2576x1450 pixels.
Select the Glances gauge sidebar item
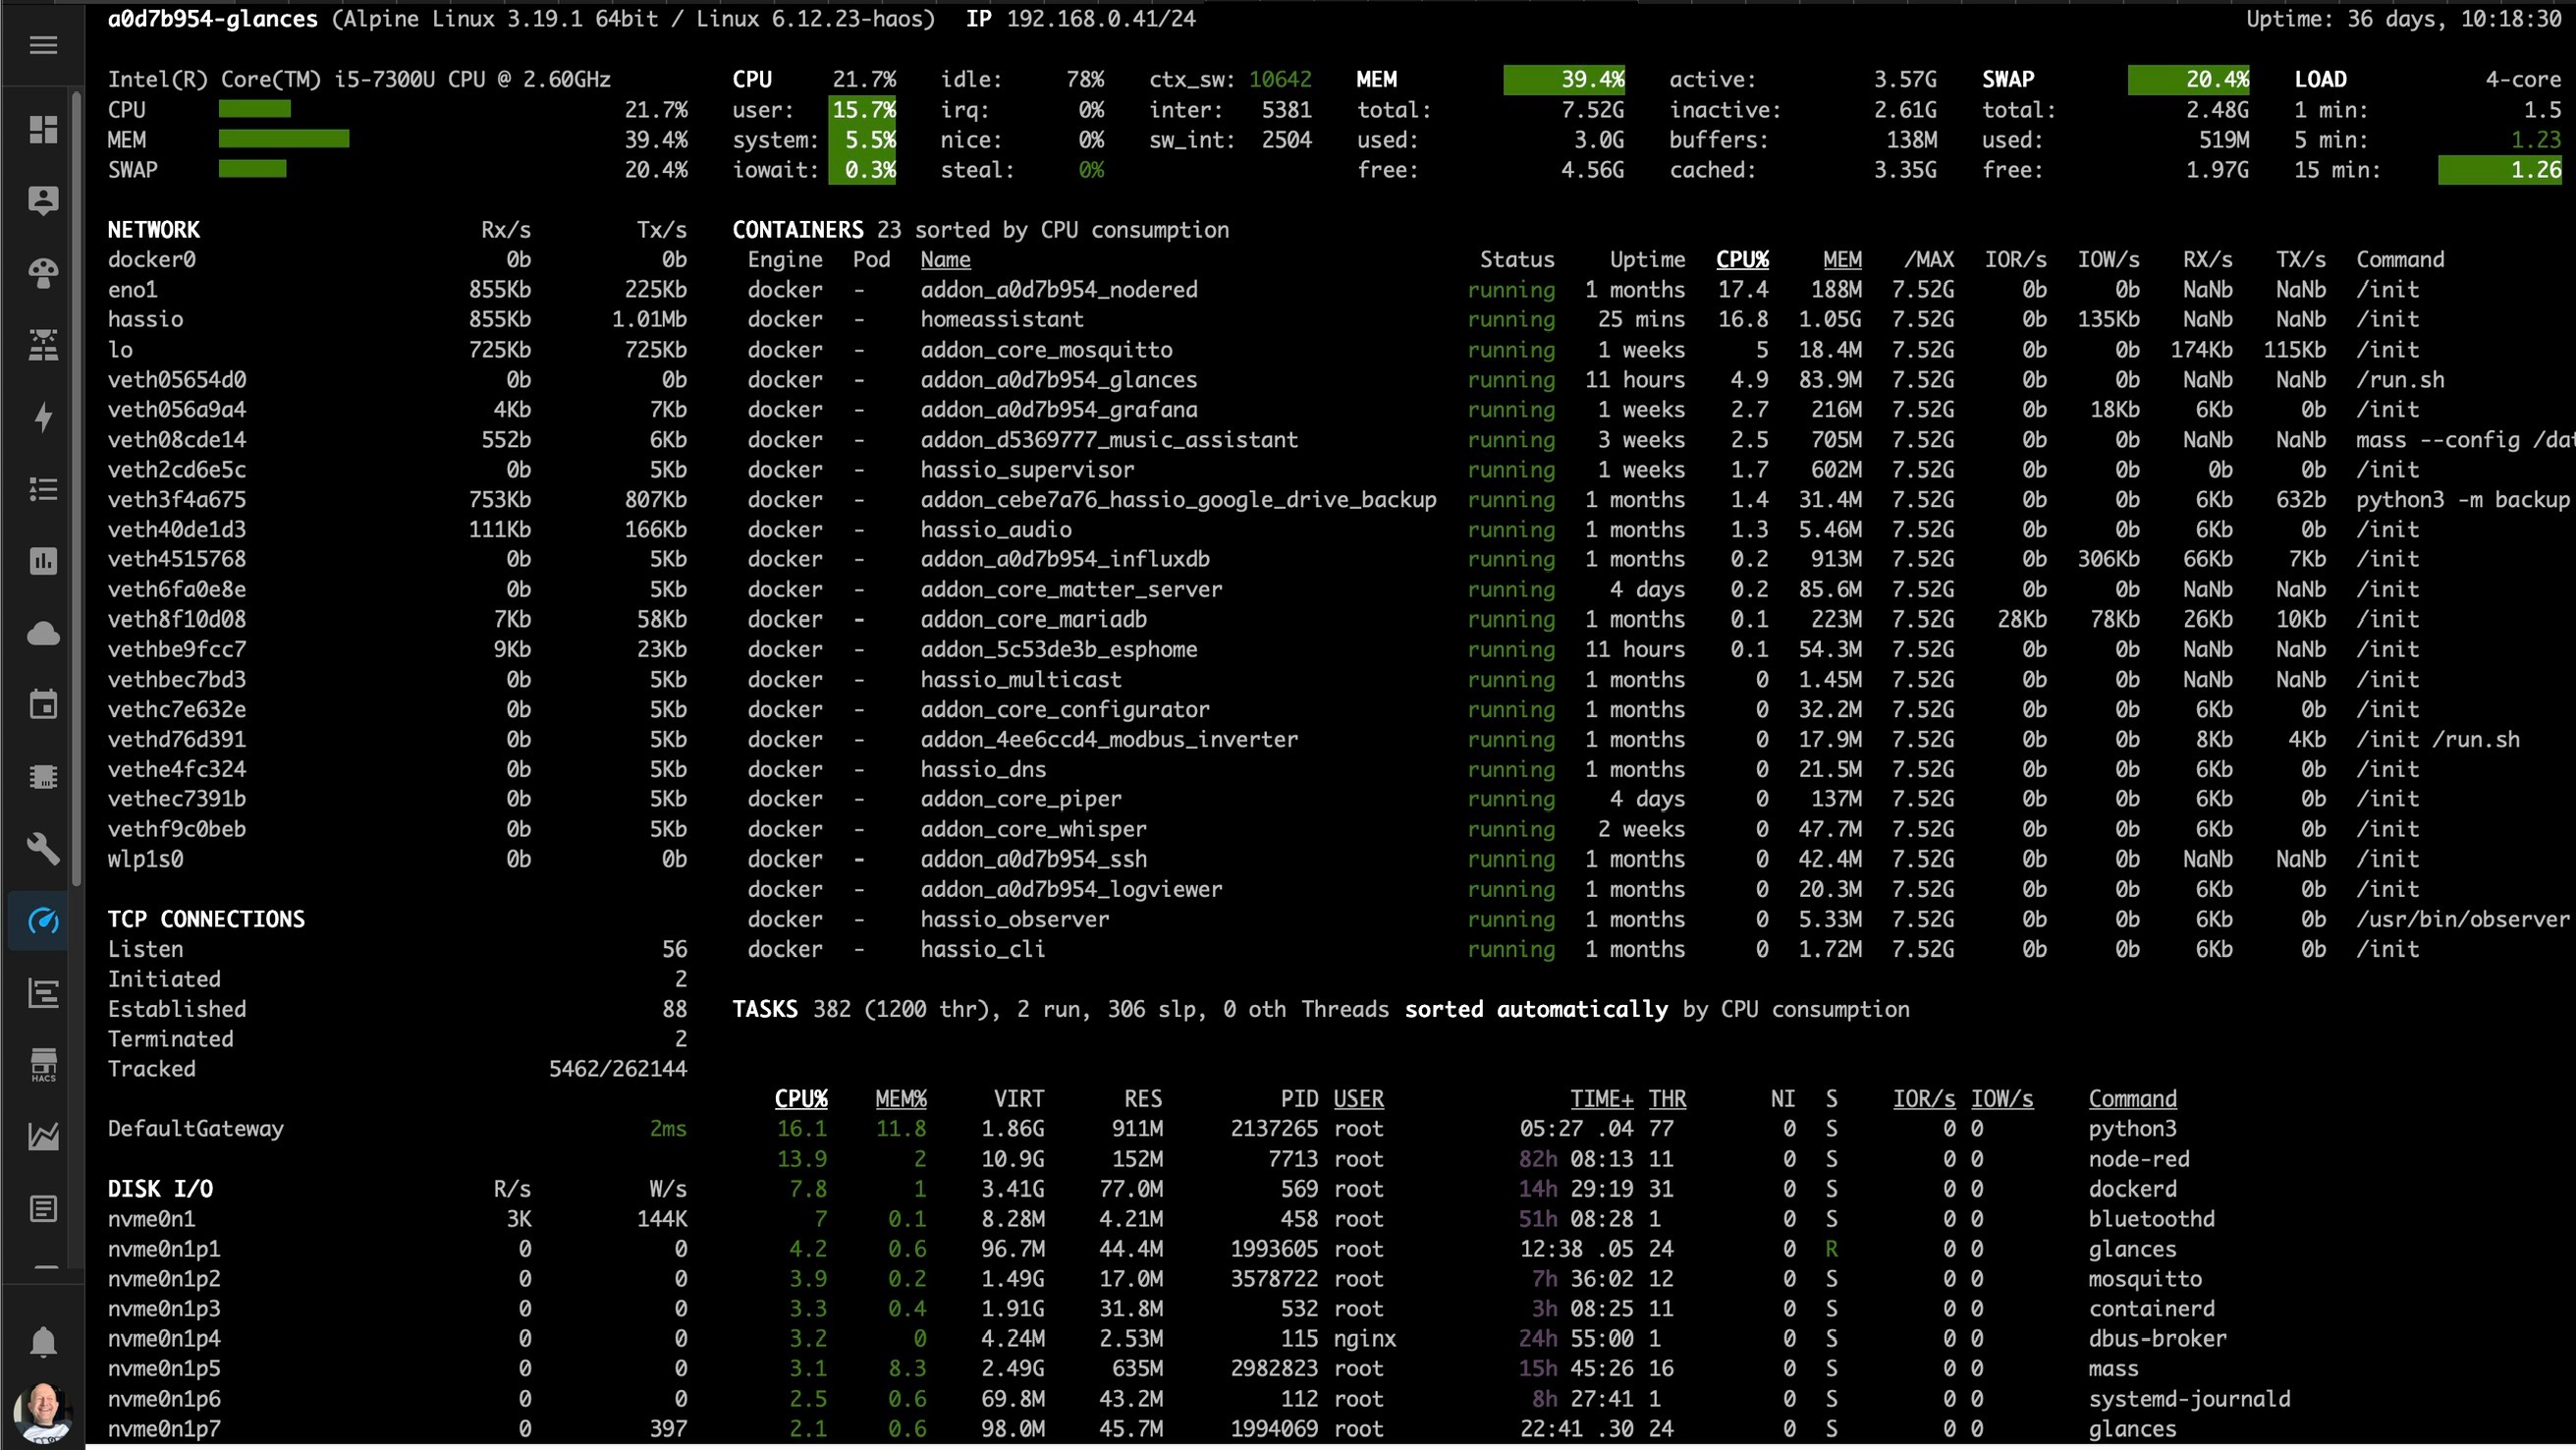pyautogui.click(x=43, y=921)
